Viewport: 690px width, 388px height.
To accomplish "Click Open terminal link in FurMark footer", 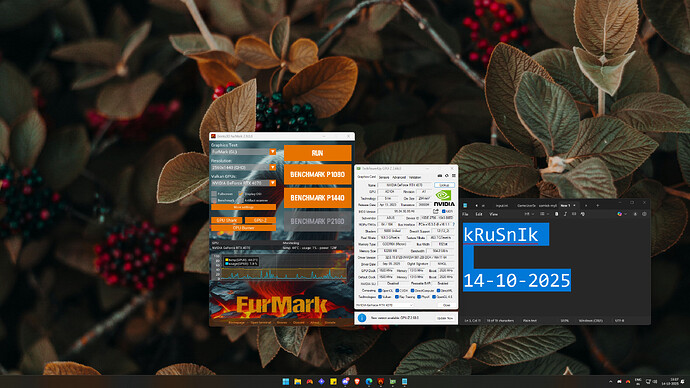I will coord(261,322).
